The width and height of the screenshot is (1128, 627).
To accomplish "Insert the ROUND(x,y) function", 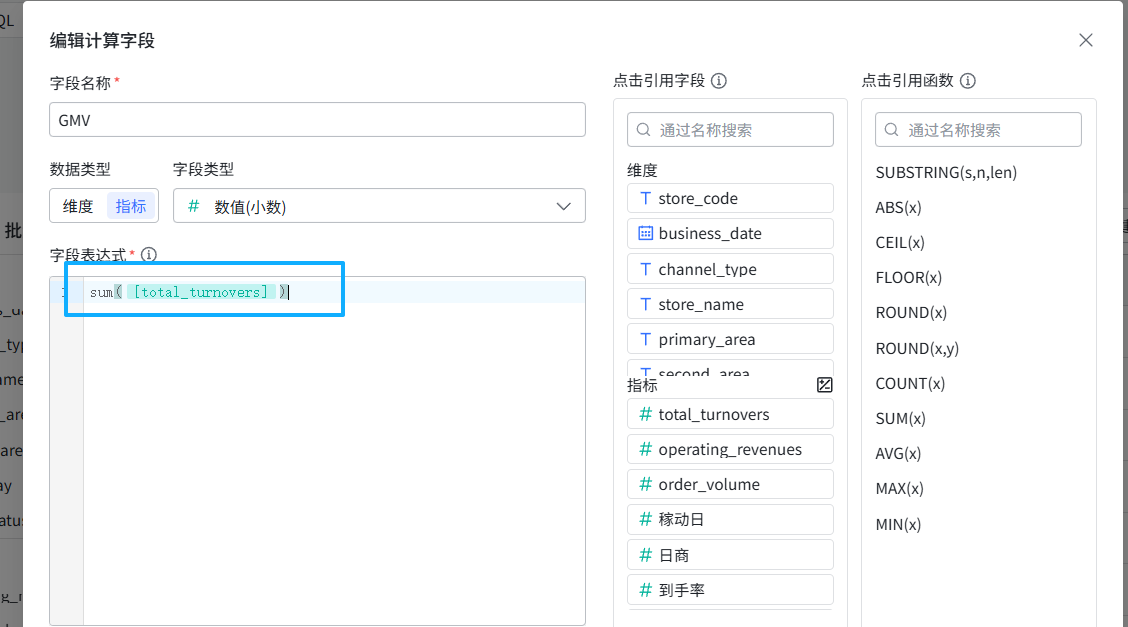I will coord(916,348).
